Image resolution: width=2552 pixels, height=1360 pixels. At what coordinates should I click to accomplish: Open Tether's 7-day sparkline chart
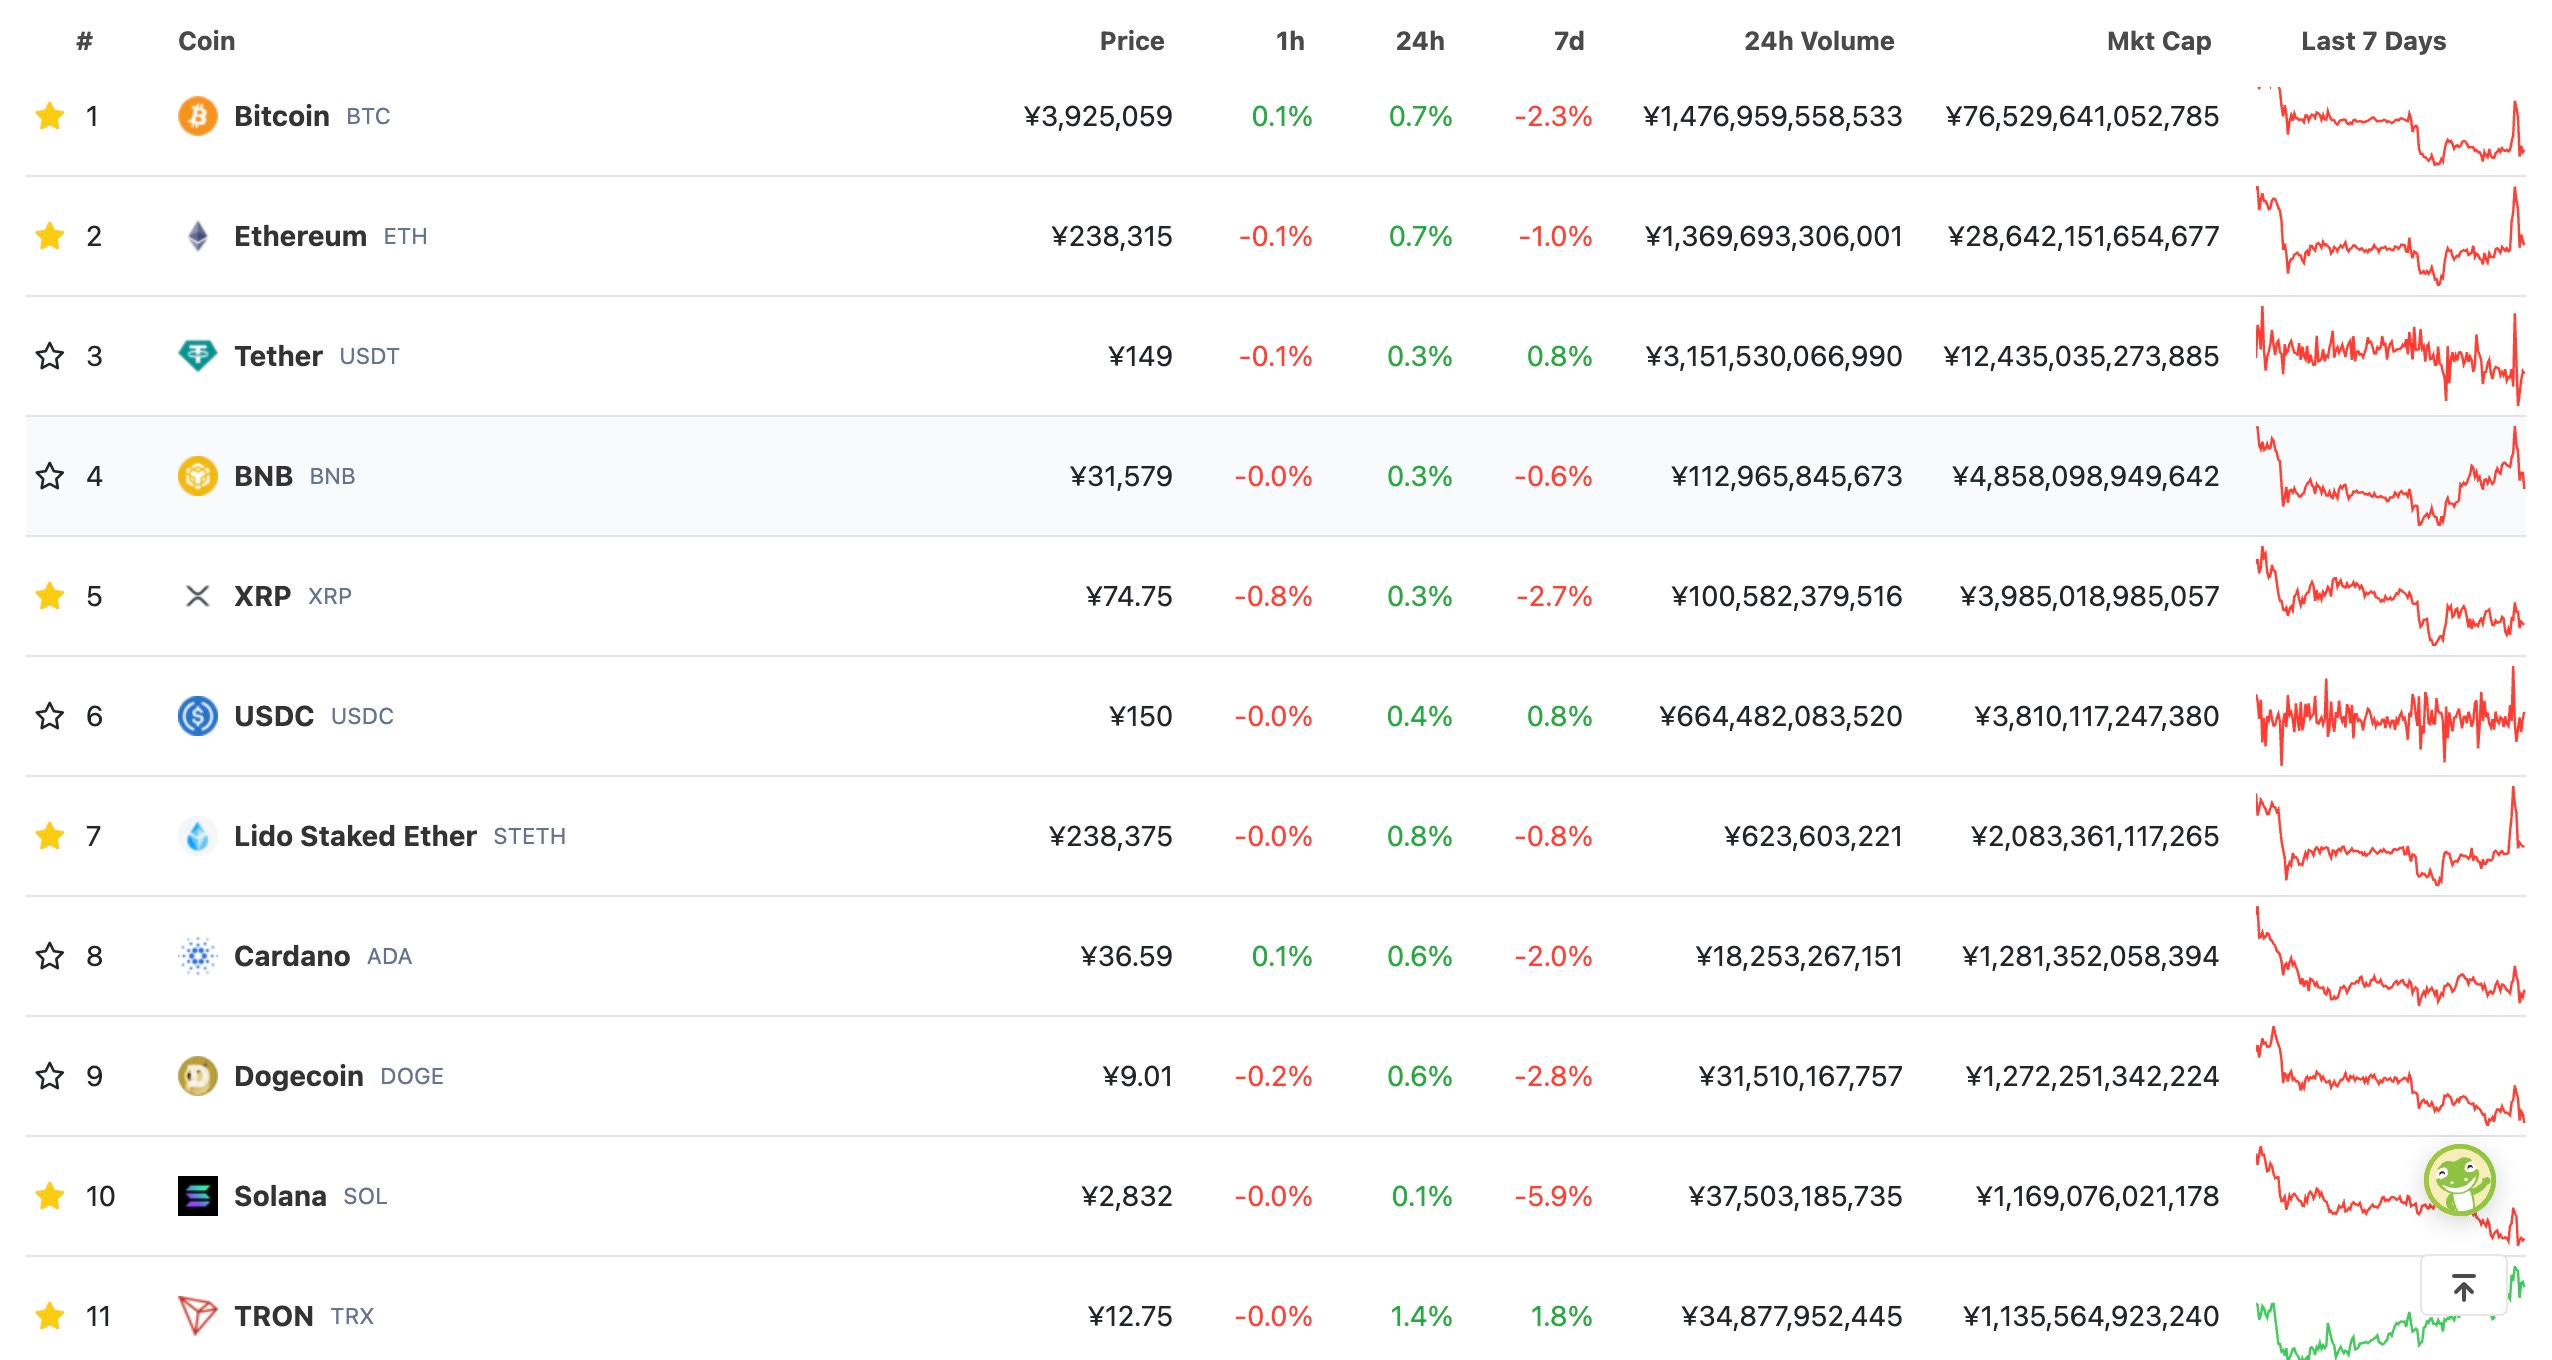(2390, 356)
